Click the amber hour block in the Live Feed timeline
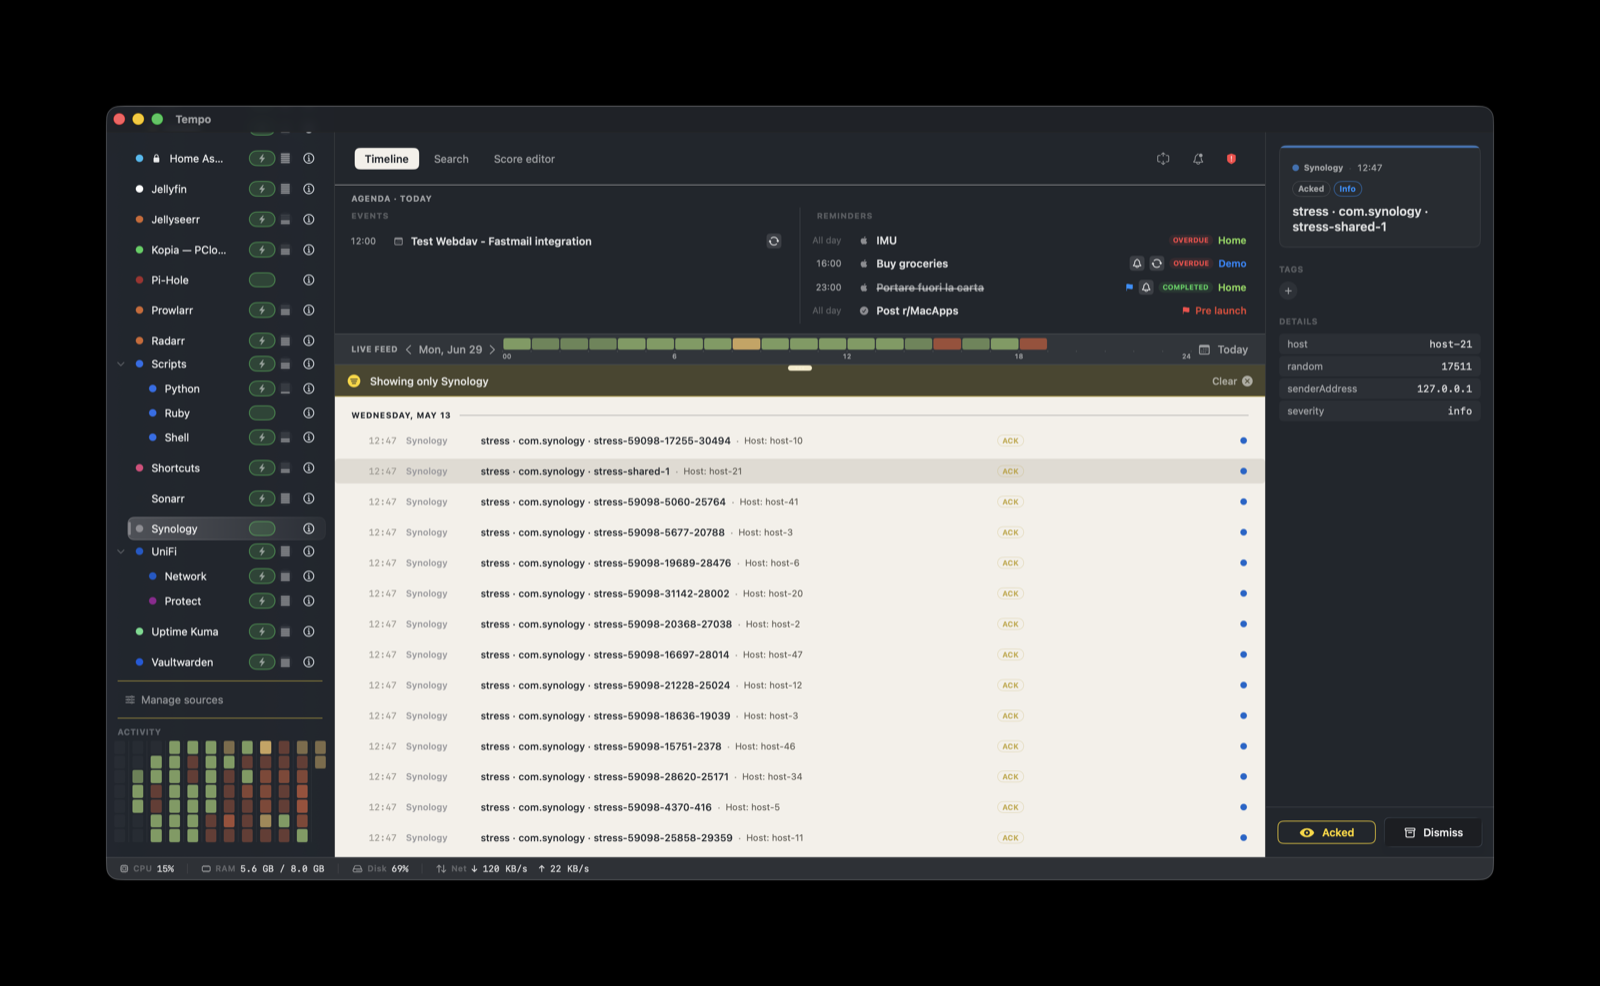Viewport: 1600px width, 986px height. [x=746, y=344]
